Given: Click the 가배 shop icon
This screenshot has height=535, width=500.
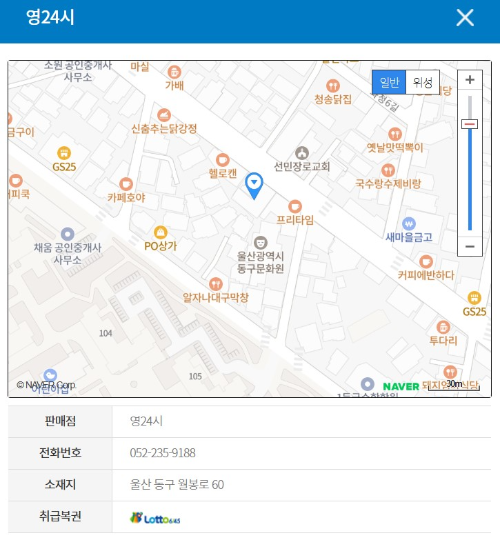Looking at the screenshot, I should 174,72.
